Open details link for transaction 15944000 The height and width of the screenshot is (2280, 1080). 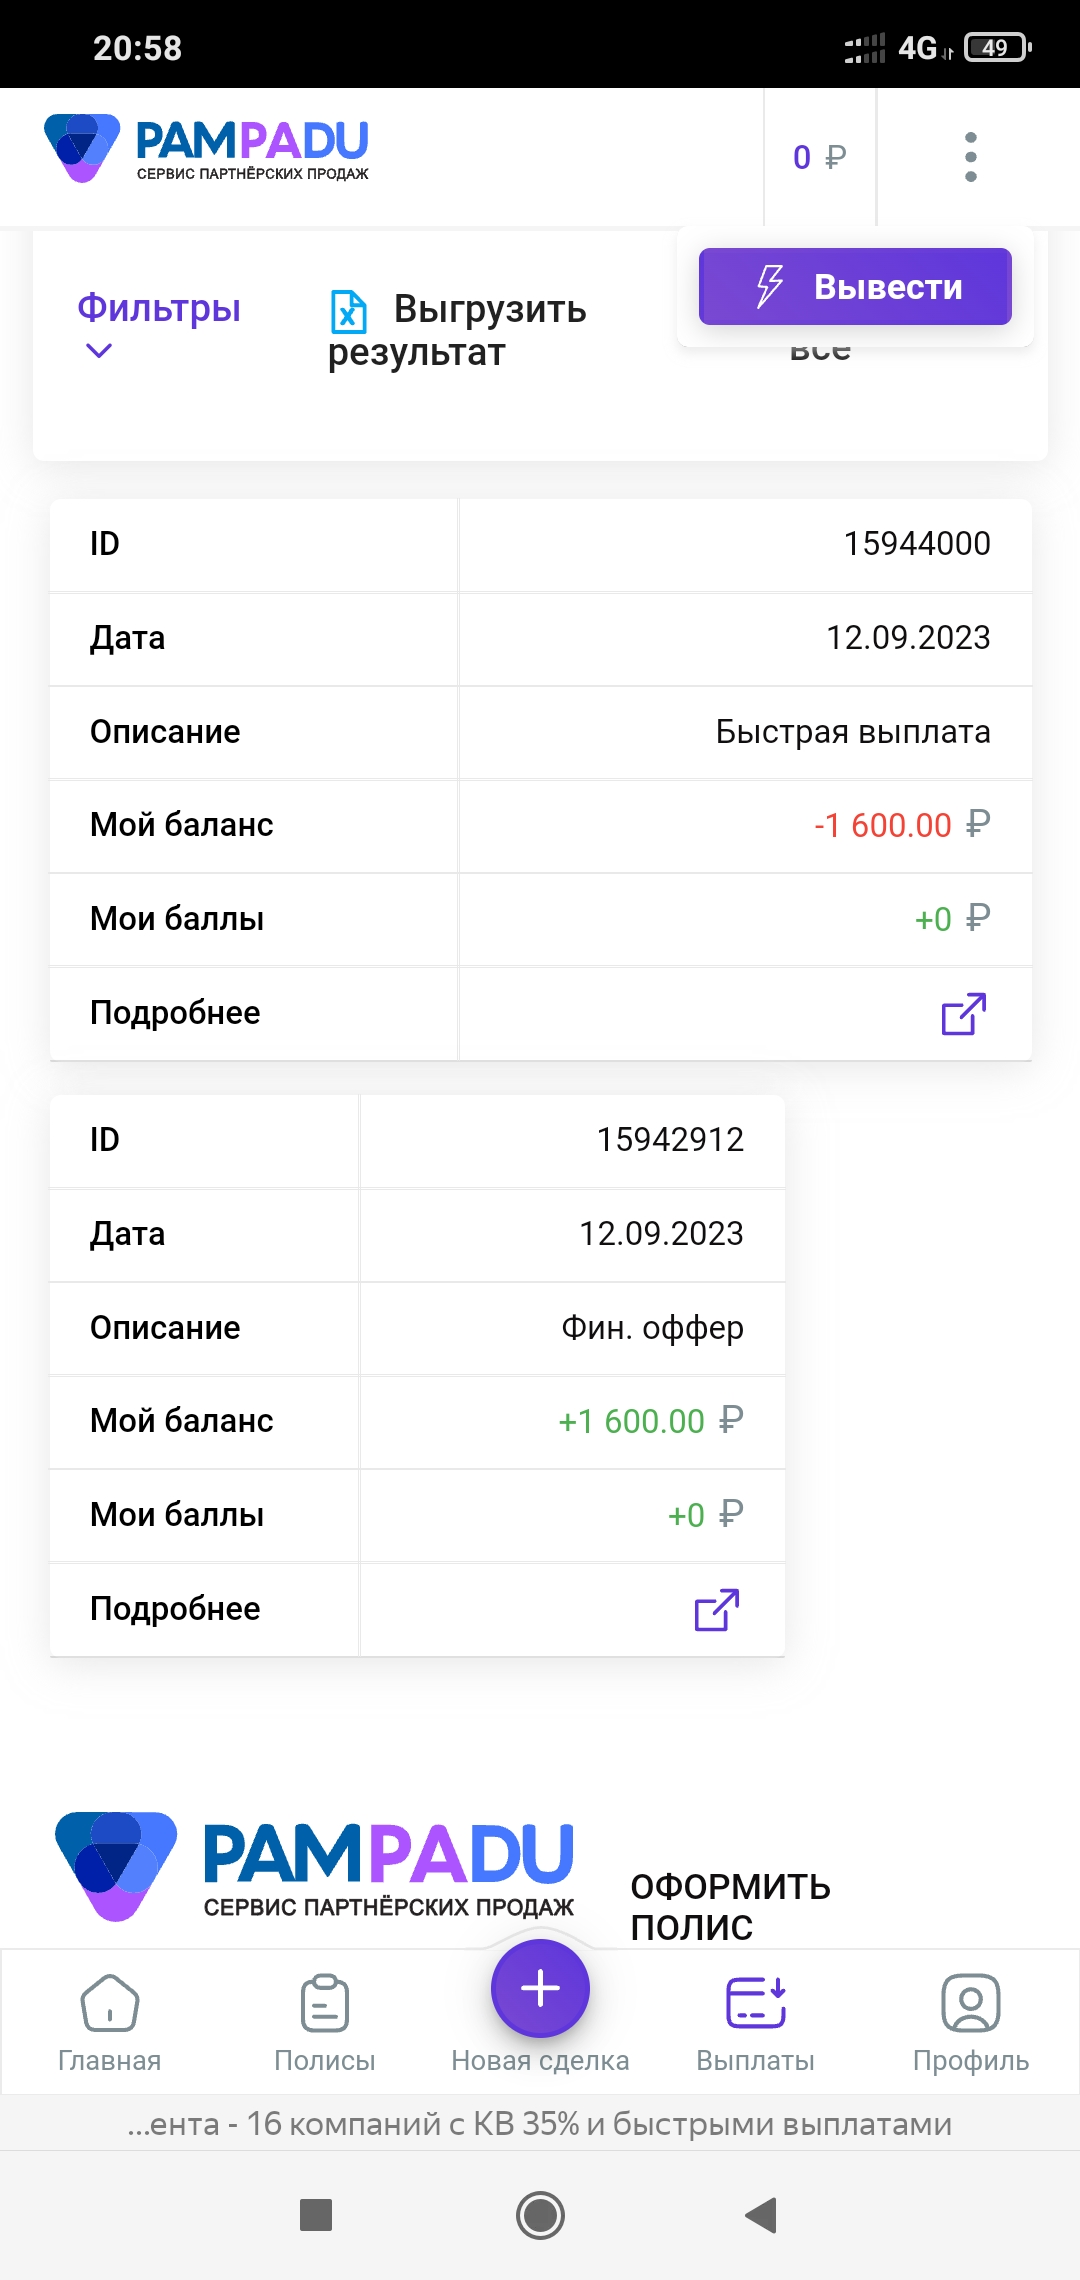964,1013
